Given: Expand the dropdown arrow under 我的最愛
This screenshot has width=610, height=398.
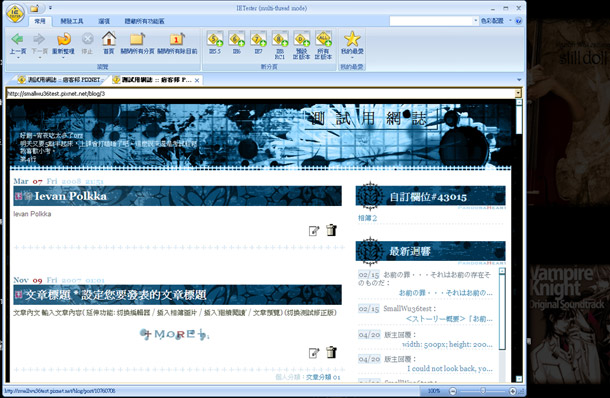Looking at the screenshot, I should [x=352, y=58].
